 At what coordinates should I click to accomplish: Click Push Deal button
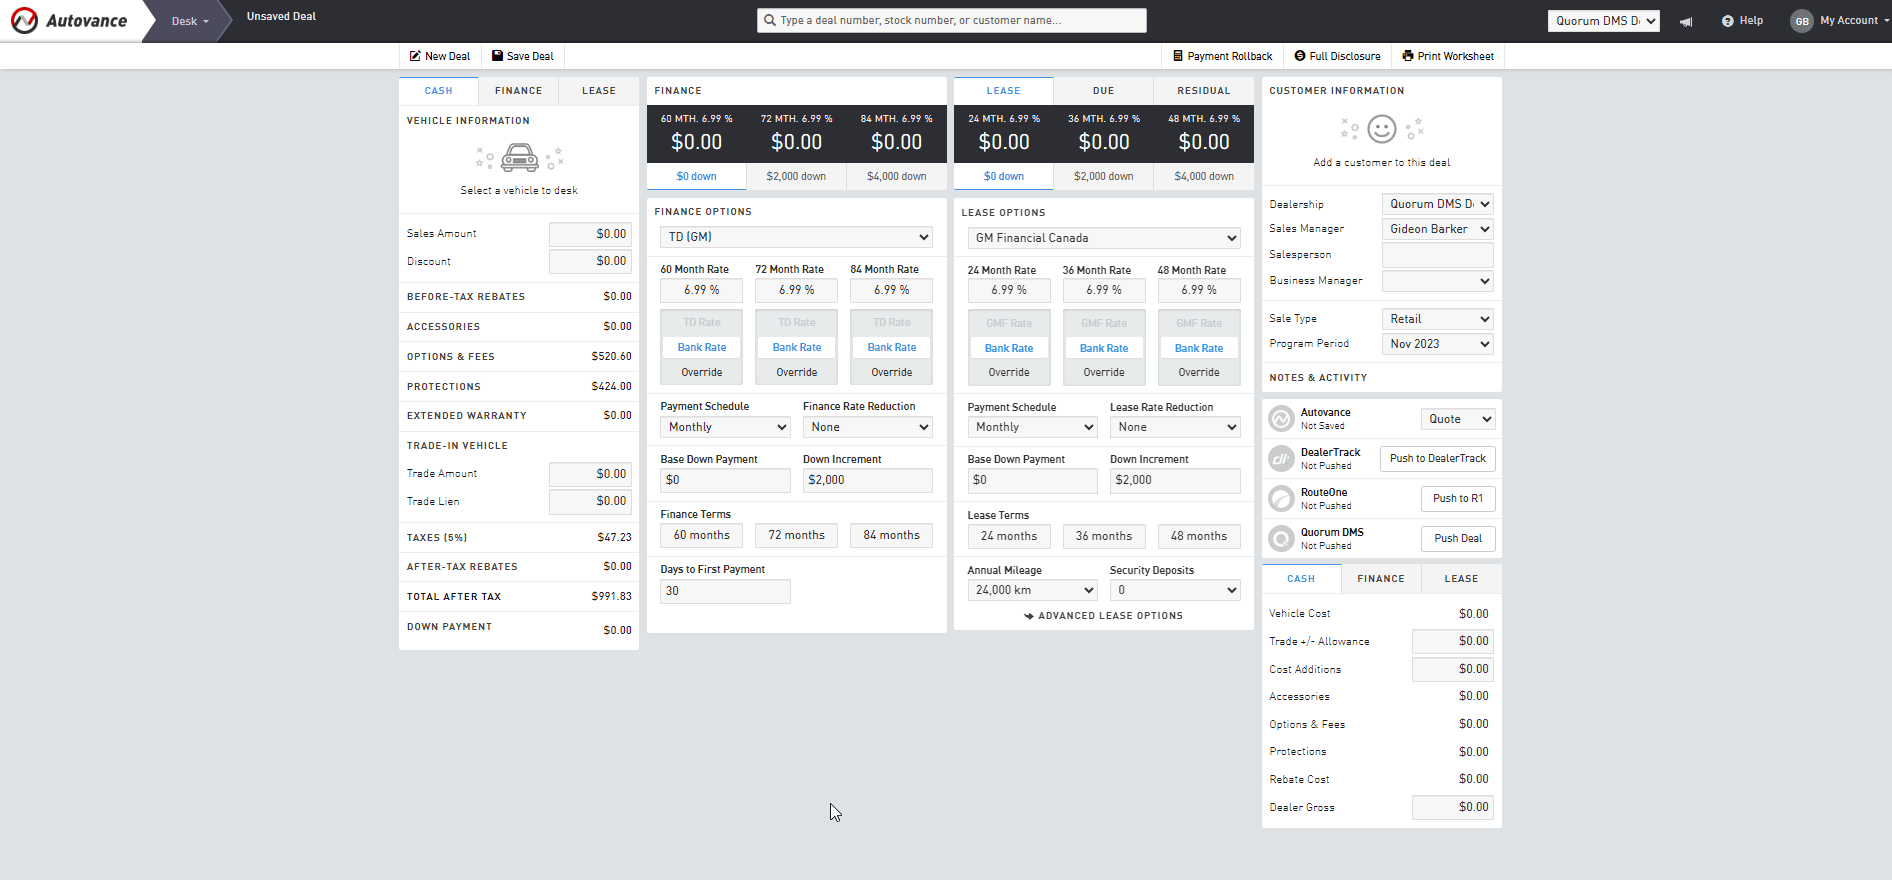coord(1458,538)
